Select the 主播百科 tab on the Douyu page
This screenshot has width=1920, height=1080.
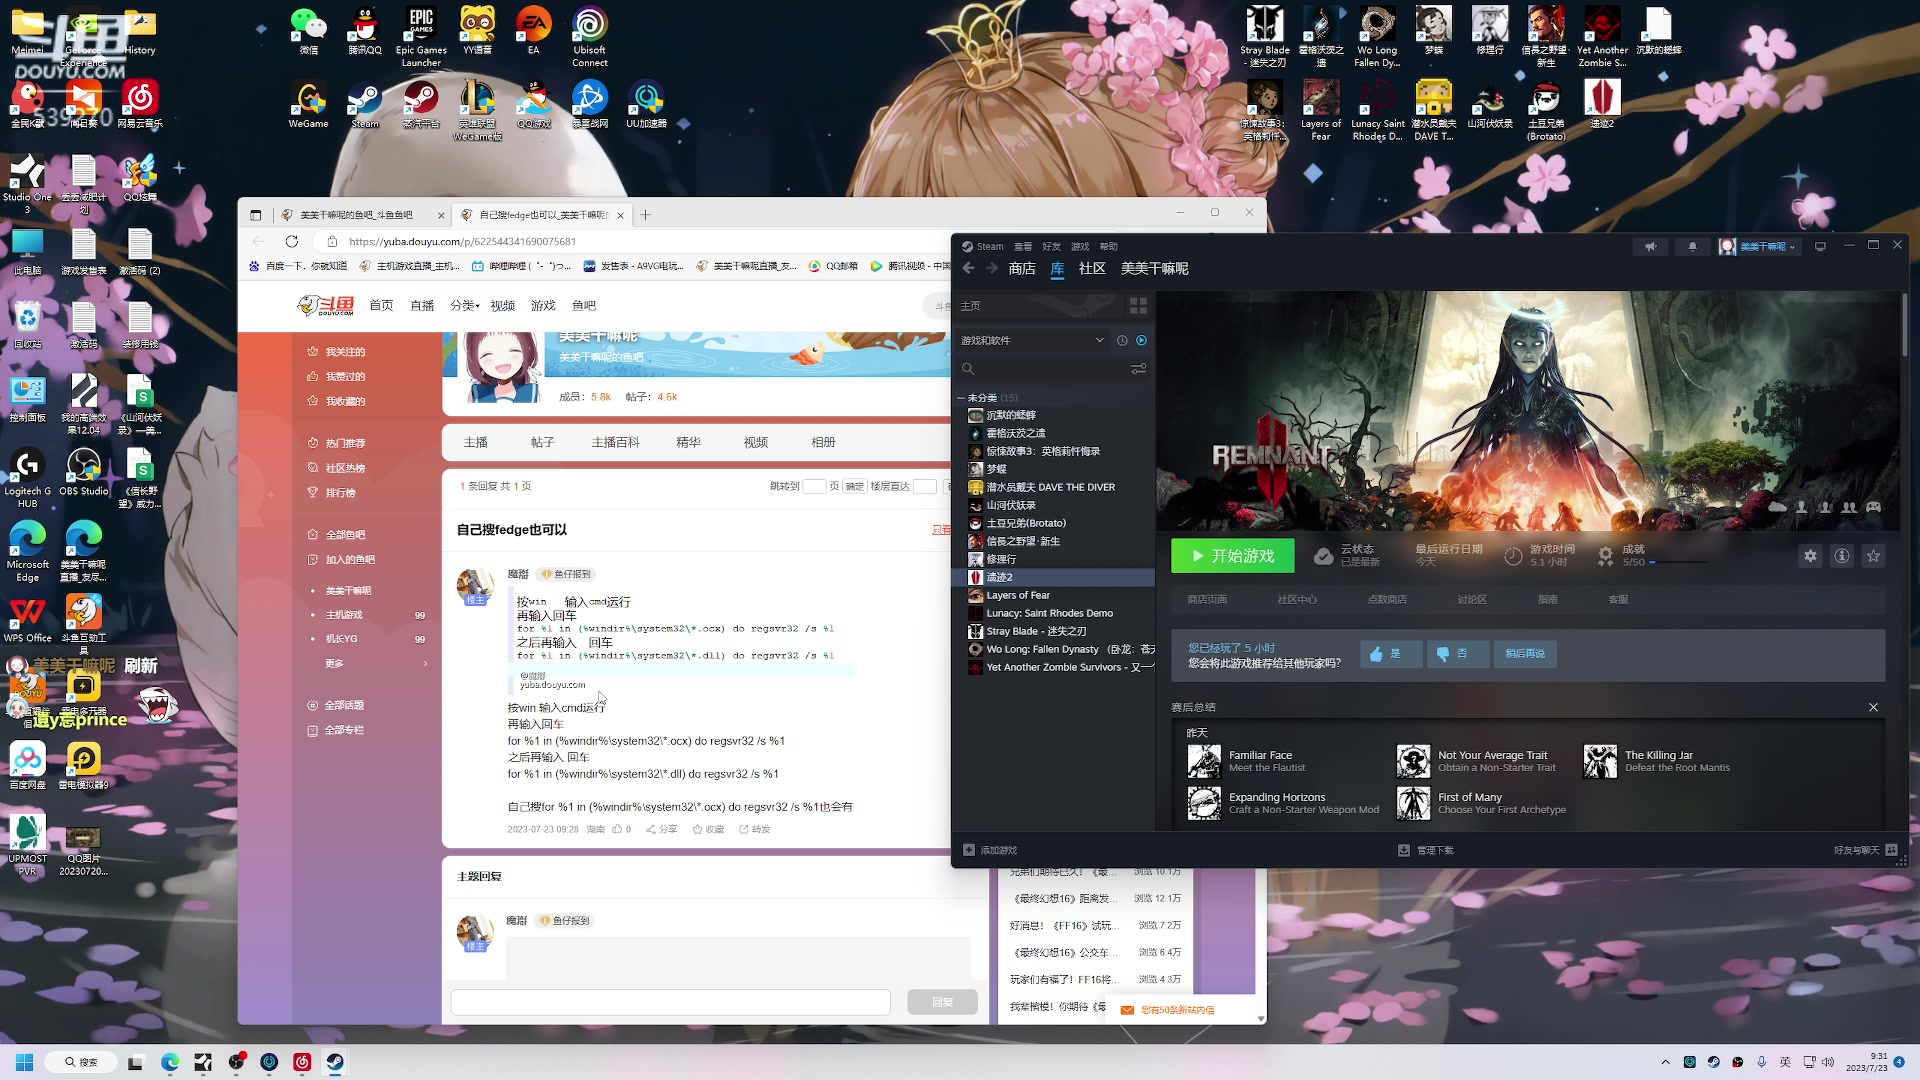(615, 442)
